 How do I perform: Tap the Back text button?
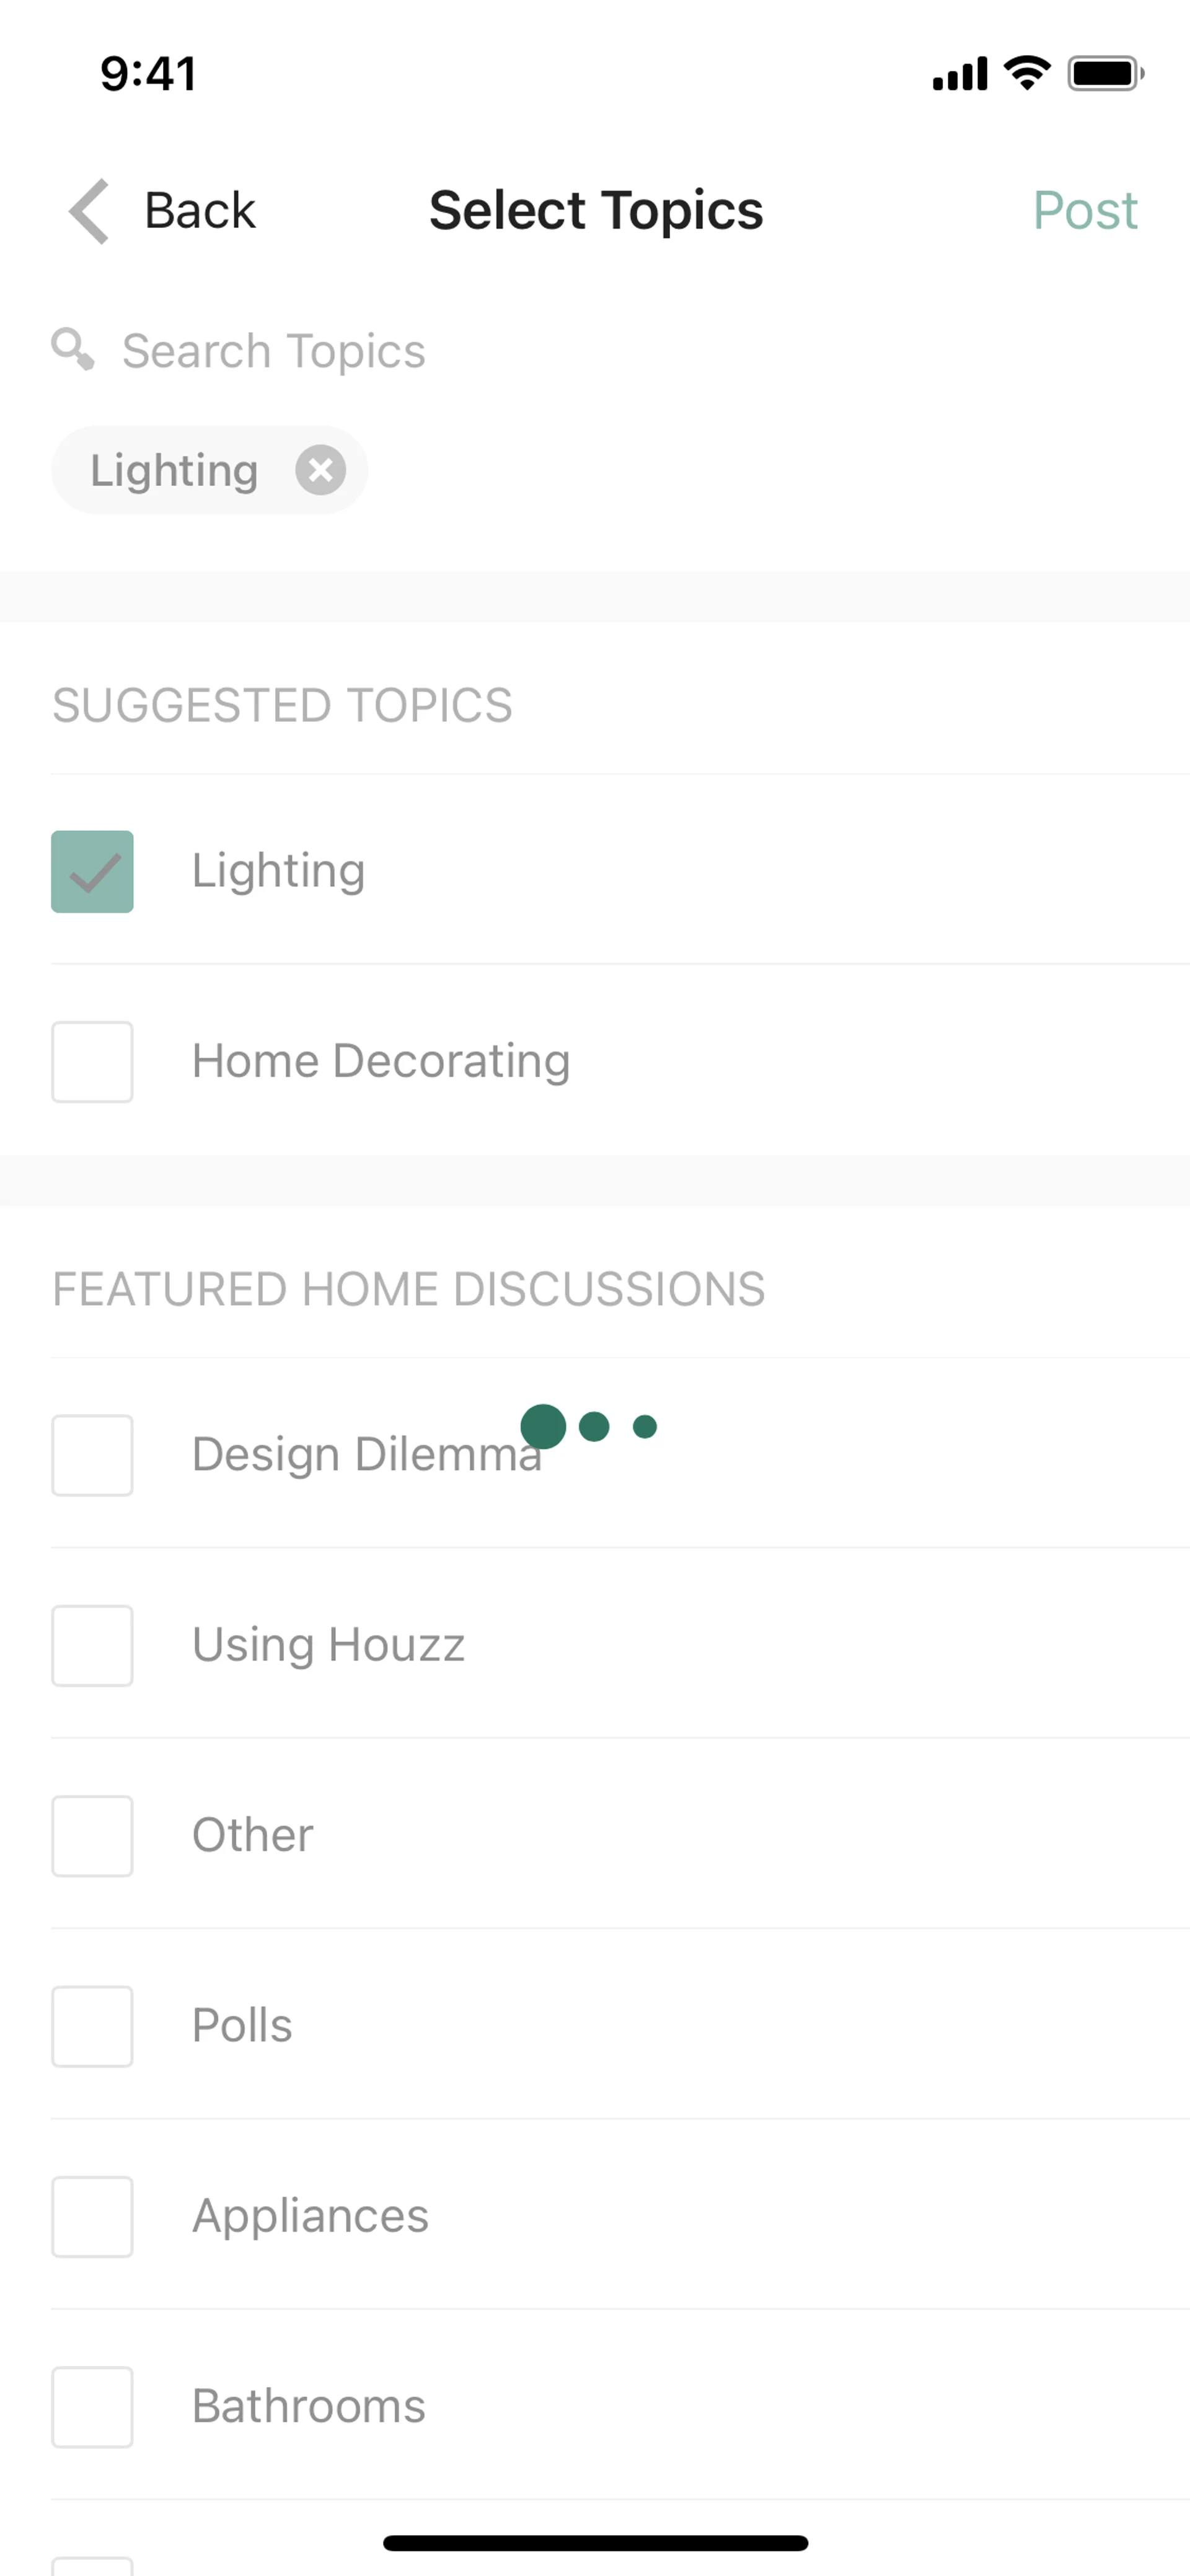click(x=200, y=211)
